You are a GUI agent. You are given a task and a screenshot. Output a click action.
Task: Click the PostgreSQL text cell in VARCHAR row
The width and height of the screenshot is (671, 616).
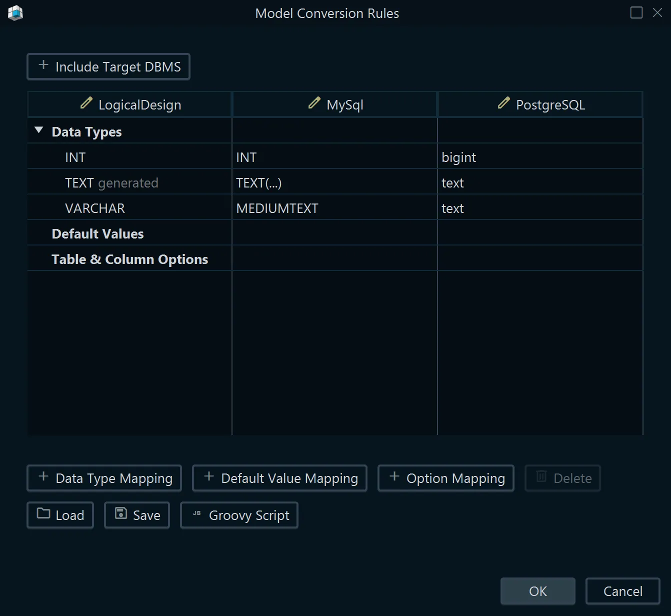[x=540, y=208]
